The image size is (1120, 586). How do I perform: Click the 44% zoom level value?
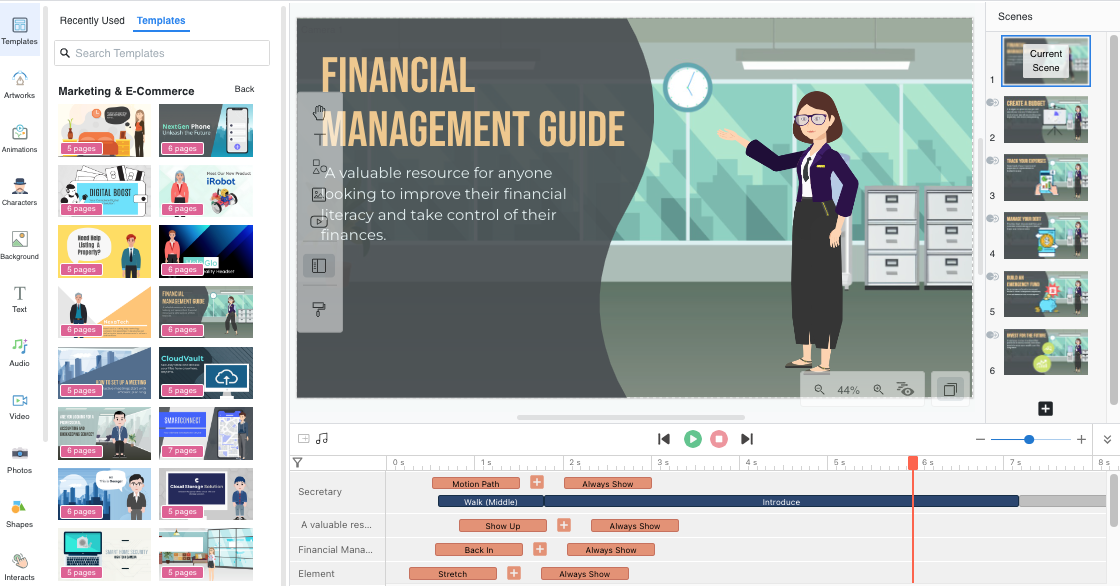point(848,390)
